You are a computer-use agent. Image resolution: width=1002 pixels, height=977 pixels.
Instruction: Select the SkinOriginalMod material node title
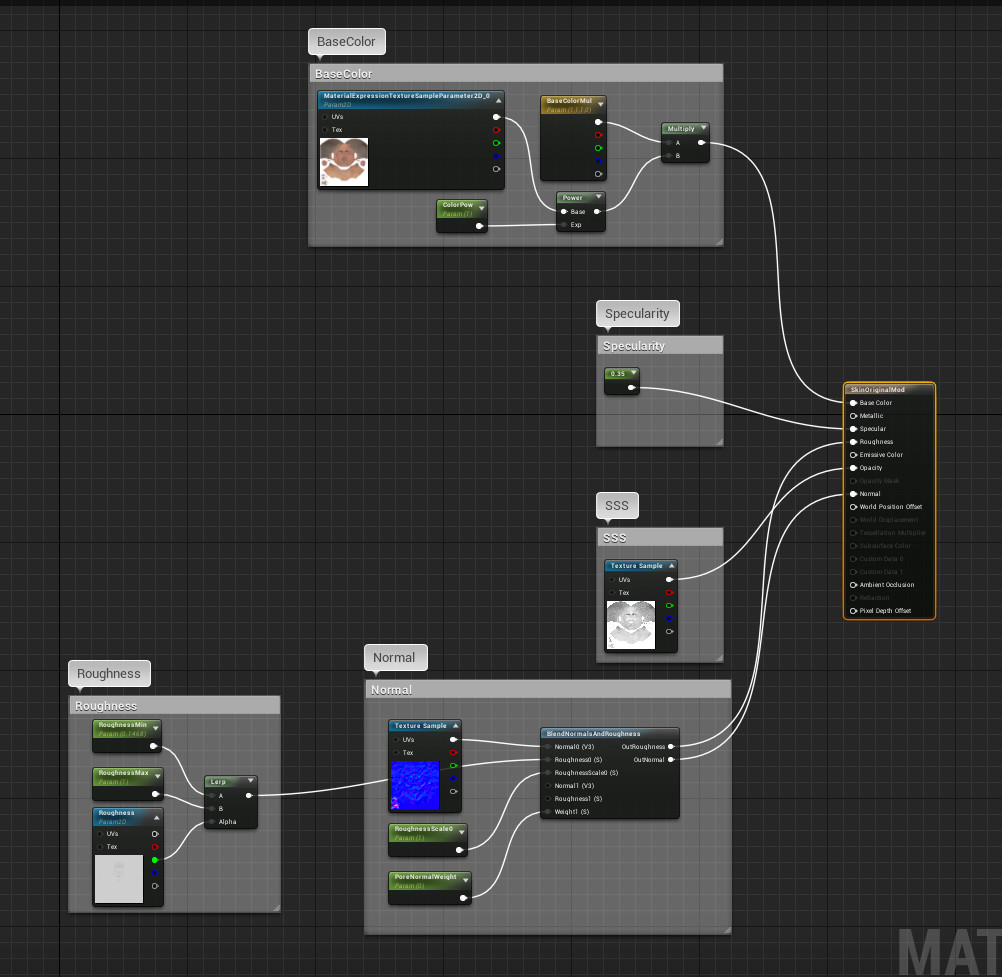click(877, 389)
